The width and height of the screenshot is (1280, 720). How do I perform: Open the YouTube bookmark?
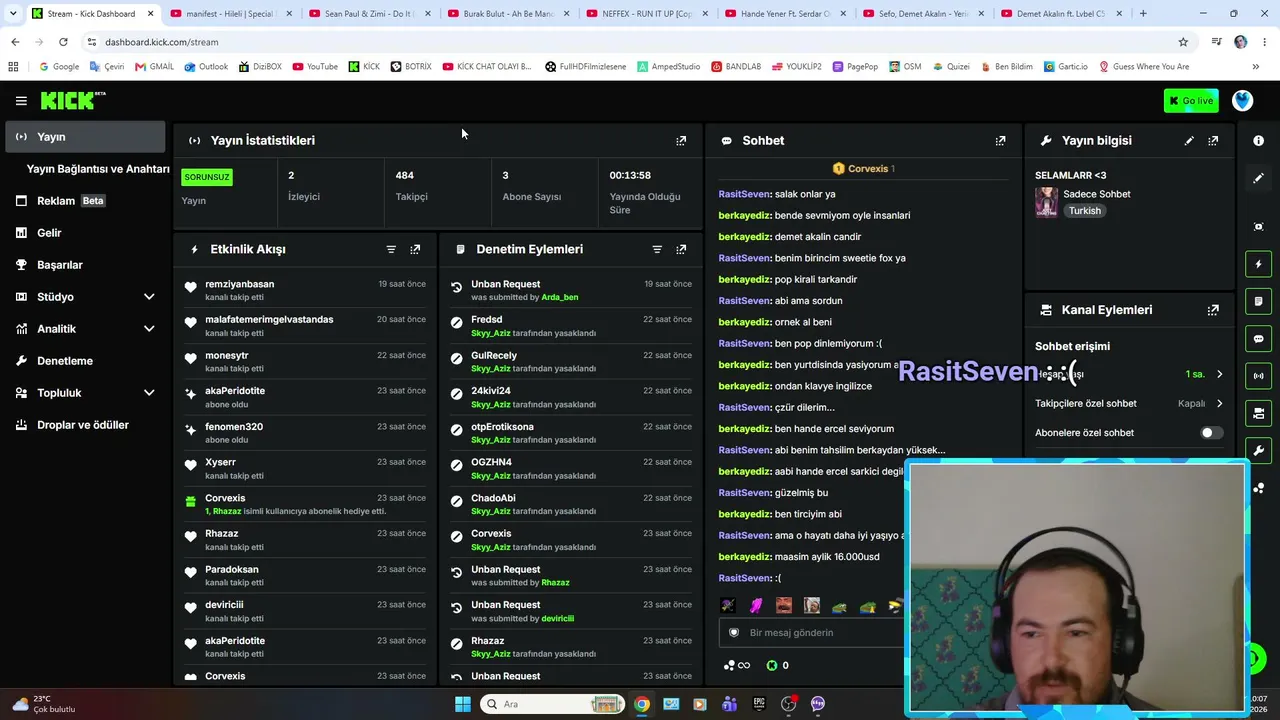315,67
